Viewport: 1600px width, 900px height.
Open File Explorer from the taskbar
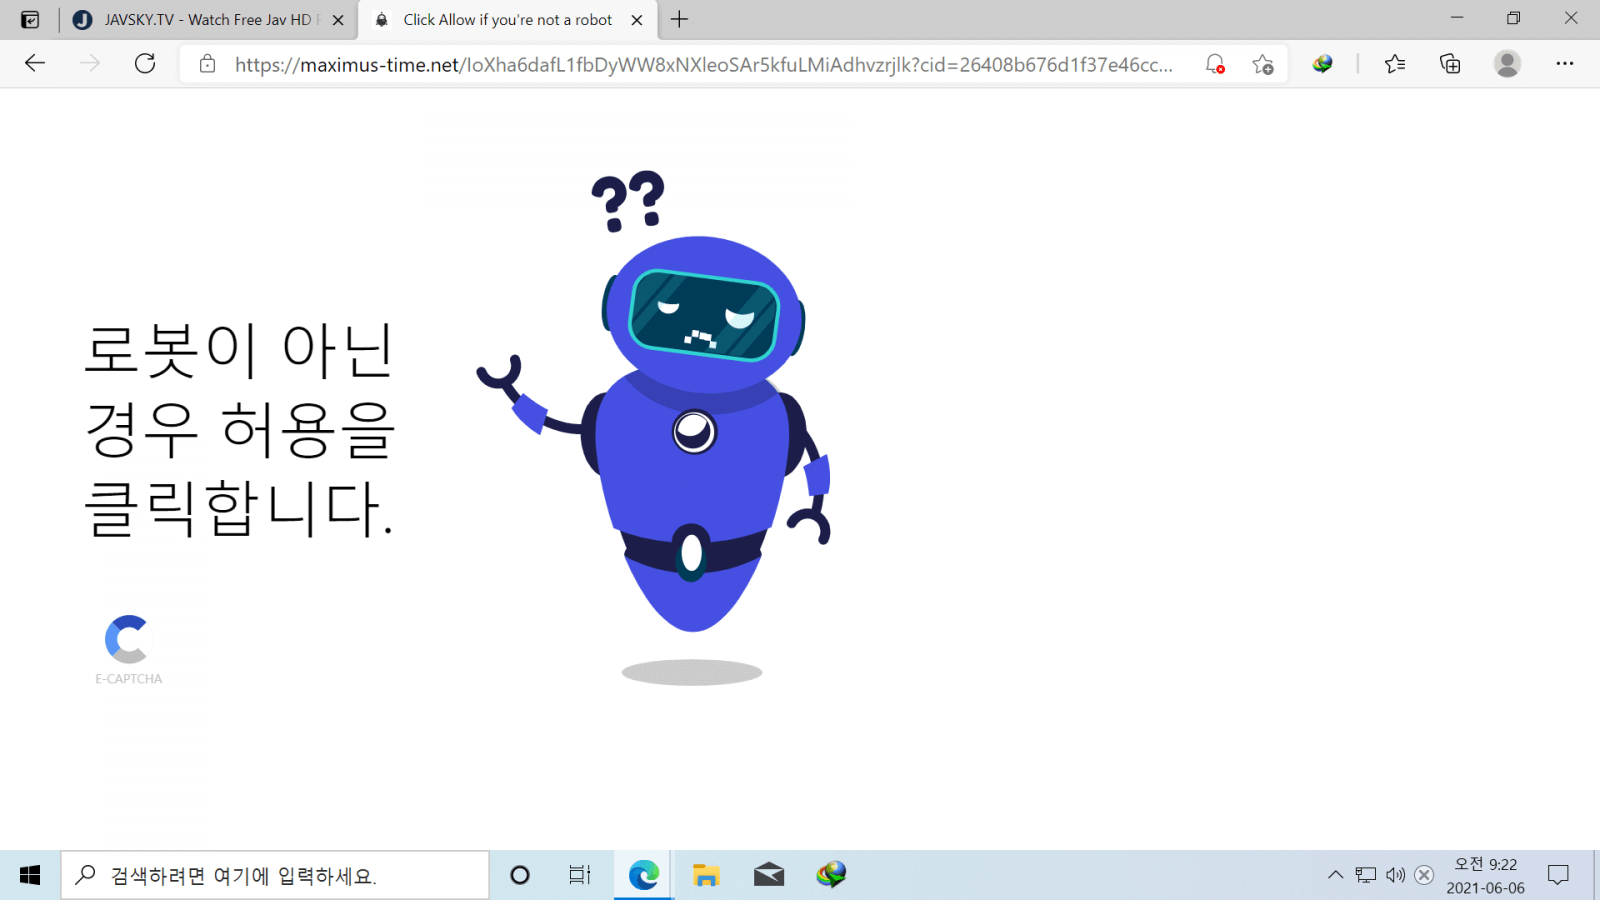(706, 875)
